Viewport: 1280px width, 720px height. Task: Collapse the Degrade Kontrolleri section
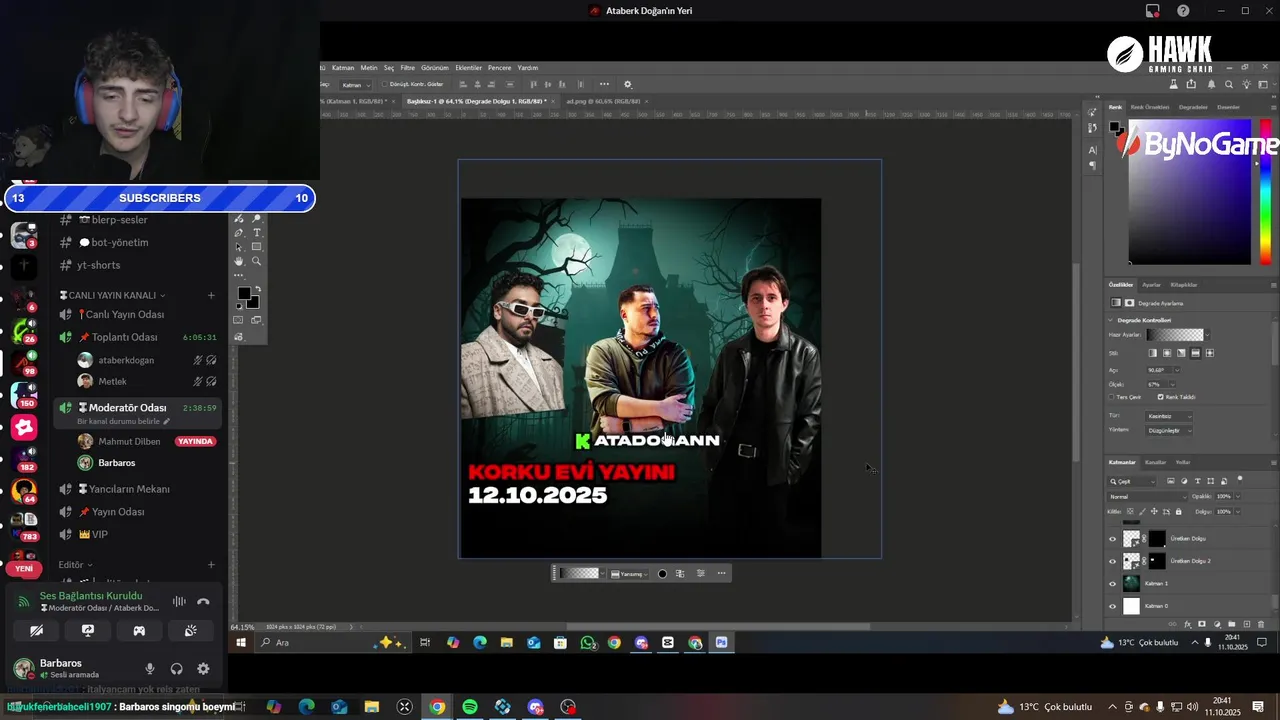pyautogui.click(x=1110, y=320)
